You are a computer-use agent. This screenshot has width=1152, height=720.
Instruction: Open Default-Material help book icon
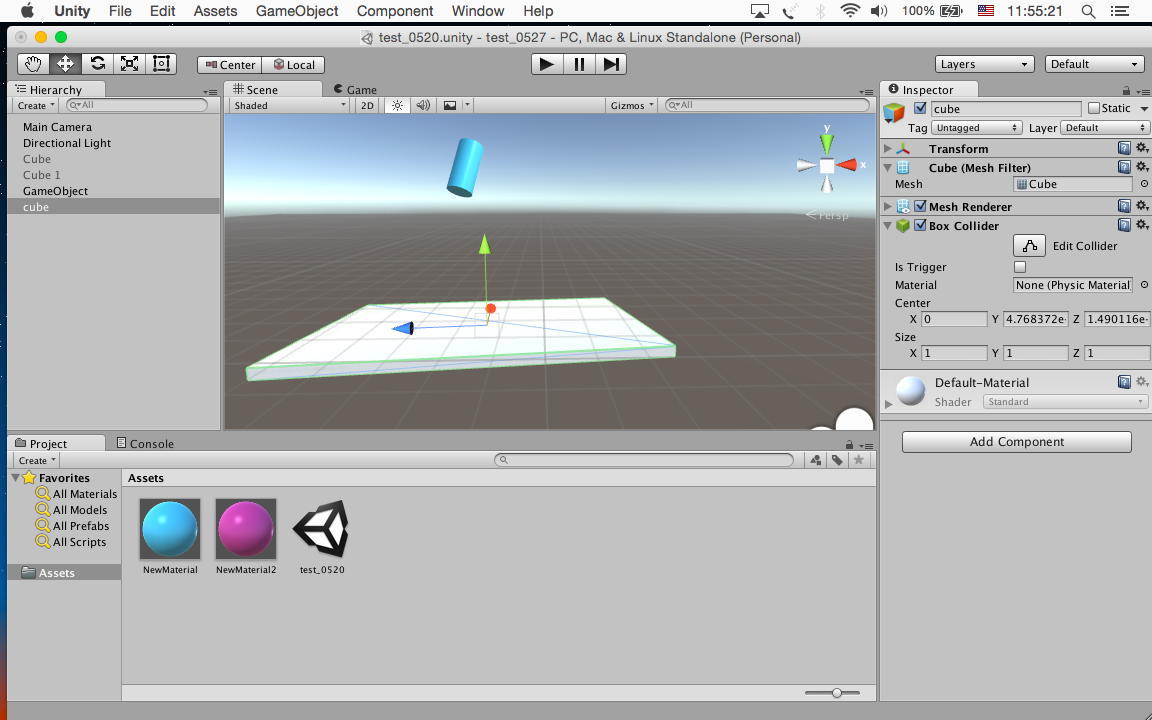pos(1124,381)
